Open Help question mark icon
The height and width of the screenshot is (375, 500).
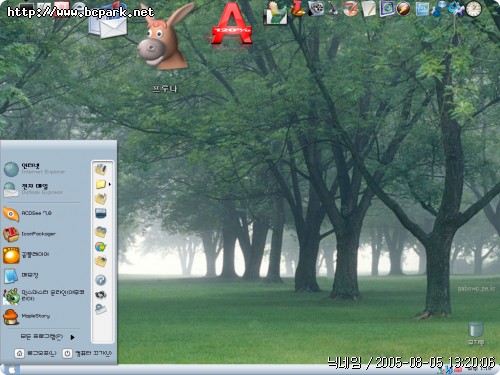(x=100, y=280)
